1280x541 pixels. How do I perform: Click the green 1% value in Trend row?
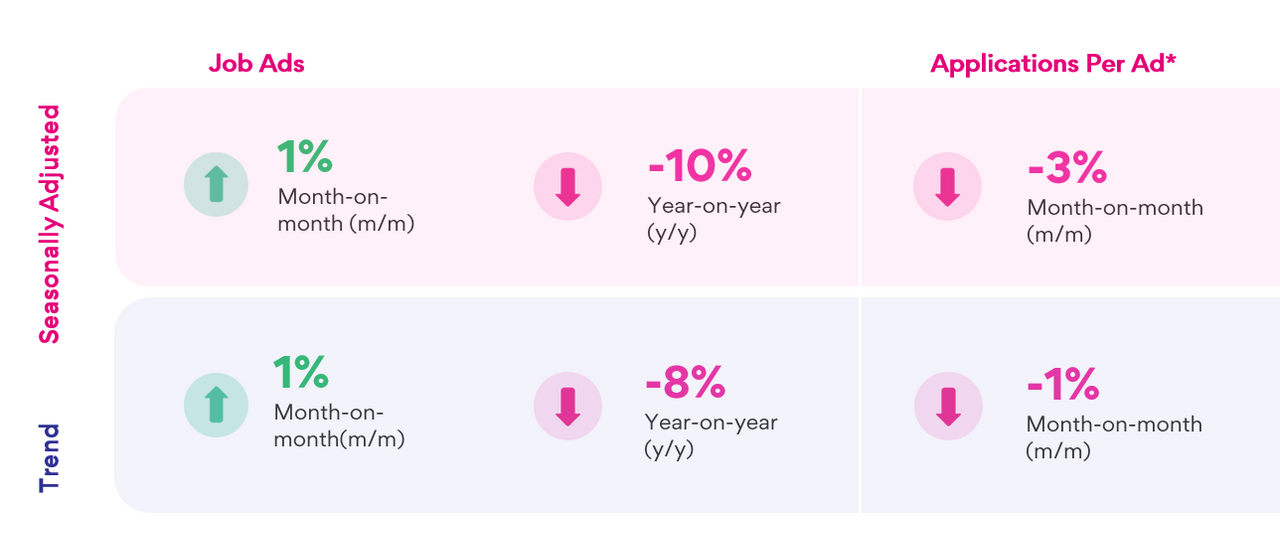coord(301,373)
